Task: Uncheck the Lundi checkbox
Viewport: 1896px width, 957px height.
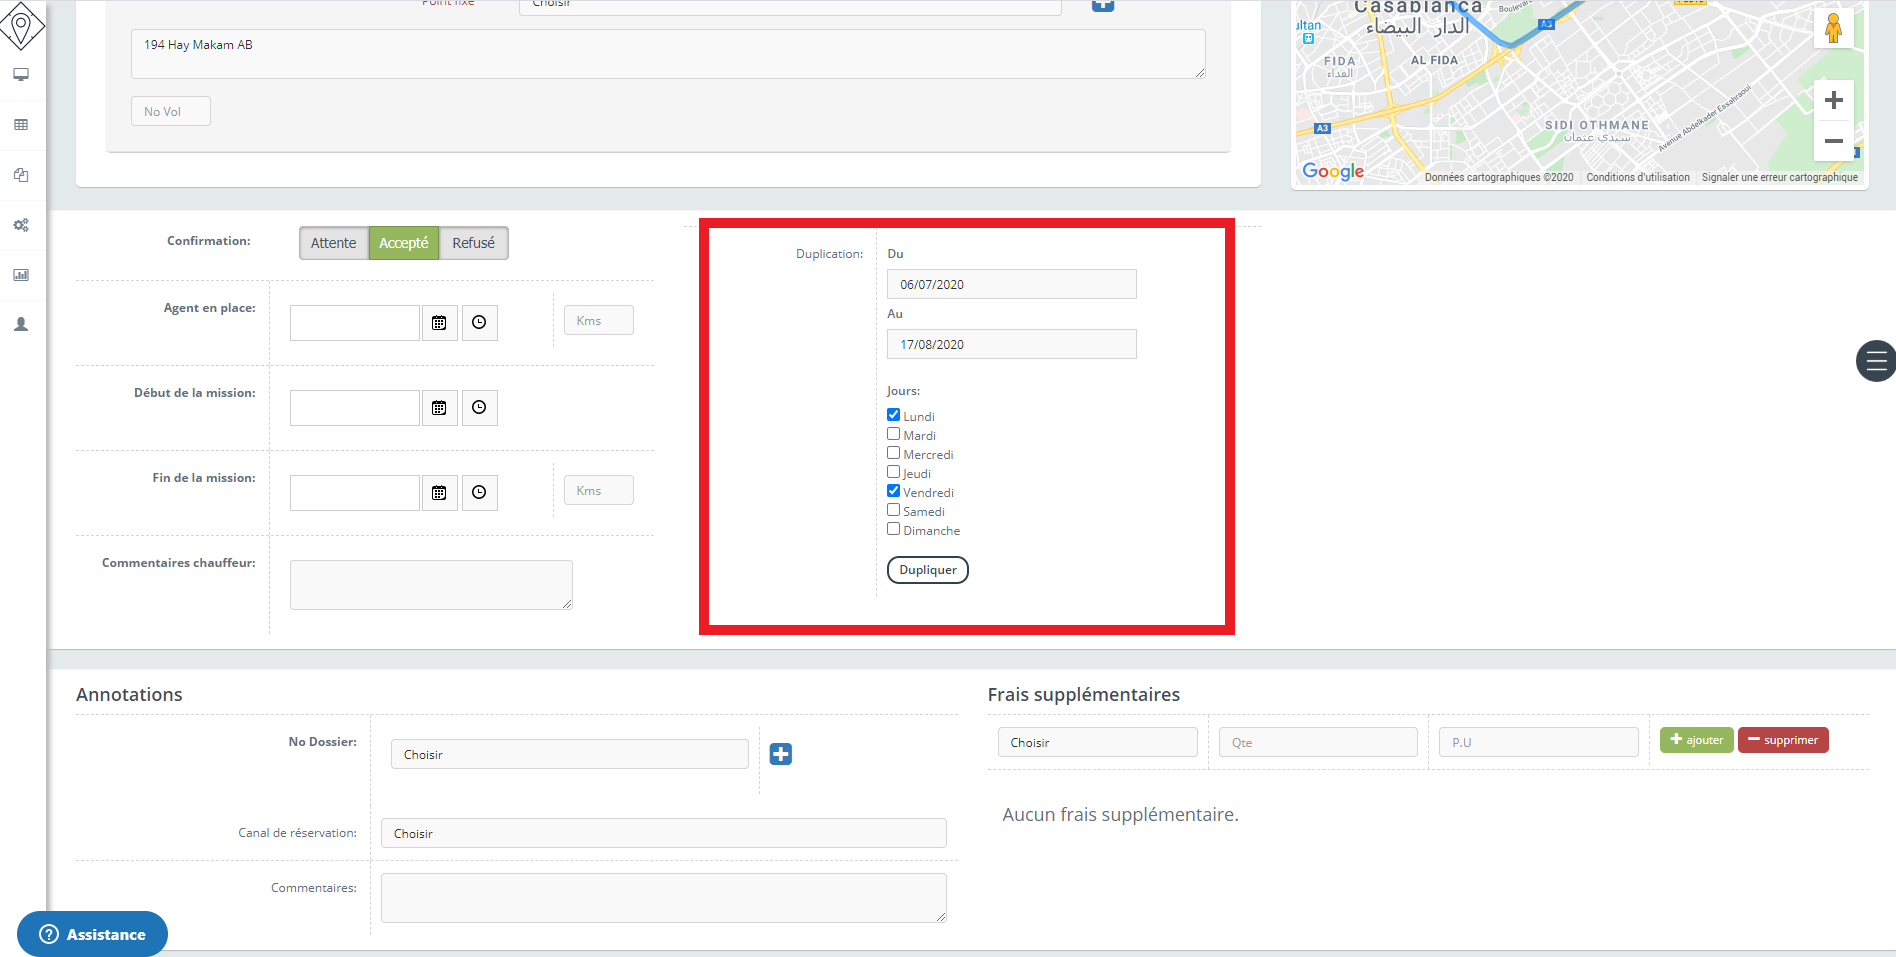Action: [893, 415]
